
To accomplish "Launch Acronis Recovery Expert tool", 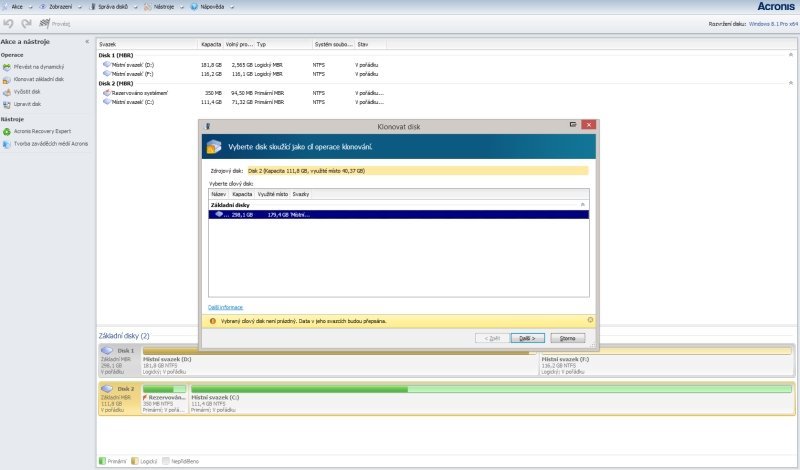I will (44, 131).
